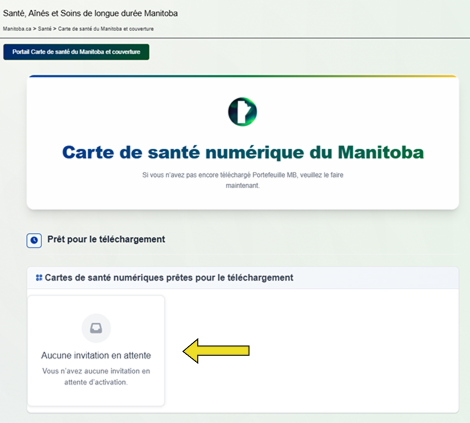Click the Manitoba province logo icon
Image resolution: width=470 pixels, height=423 pixels.
pyautogui.click(x=242, y=112)
